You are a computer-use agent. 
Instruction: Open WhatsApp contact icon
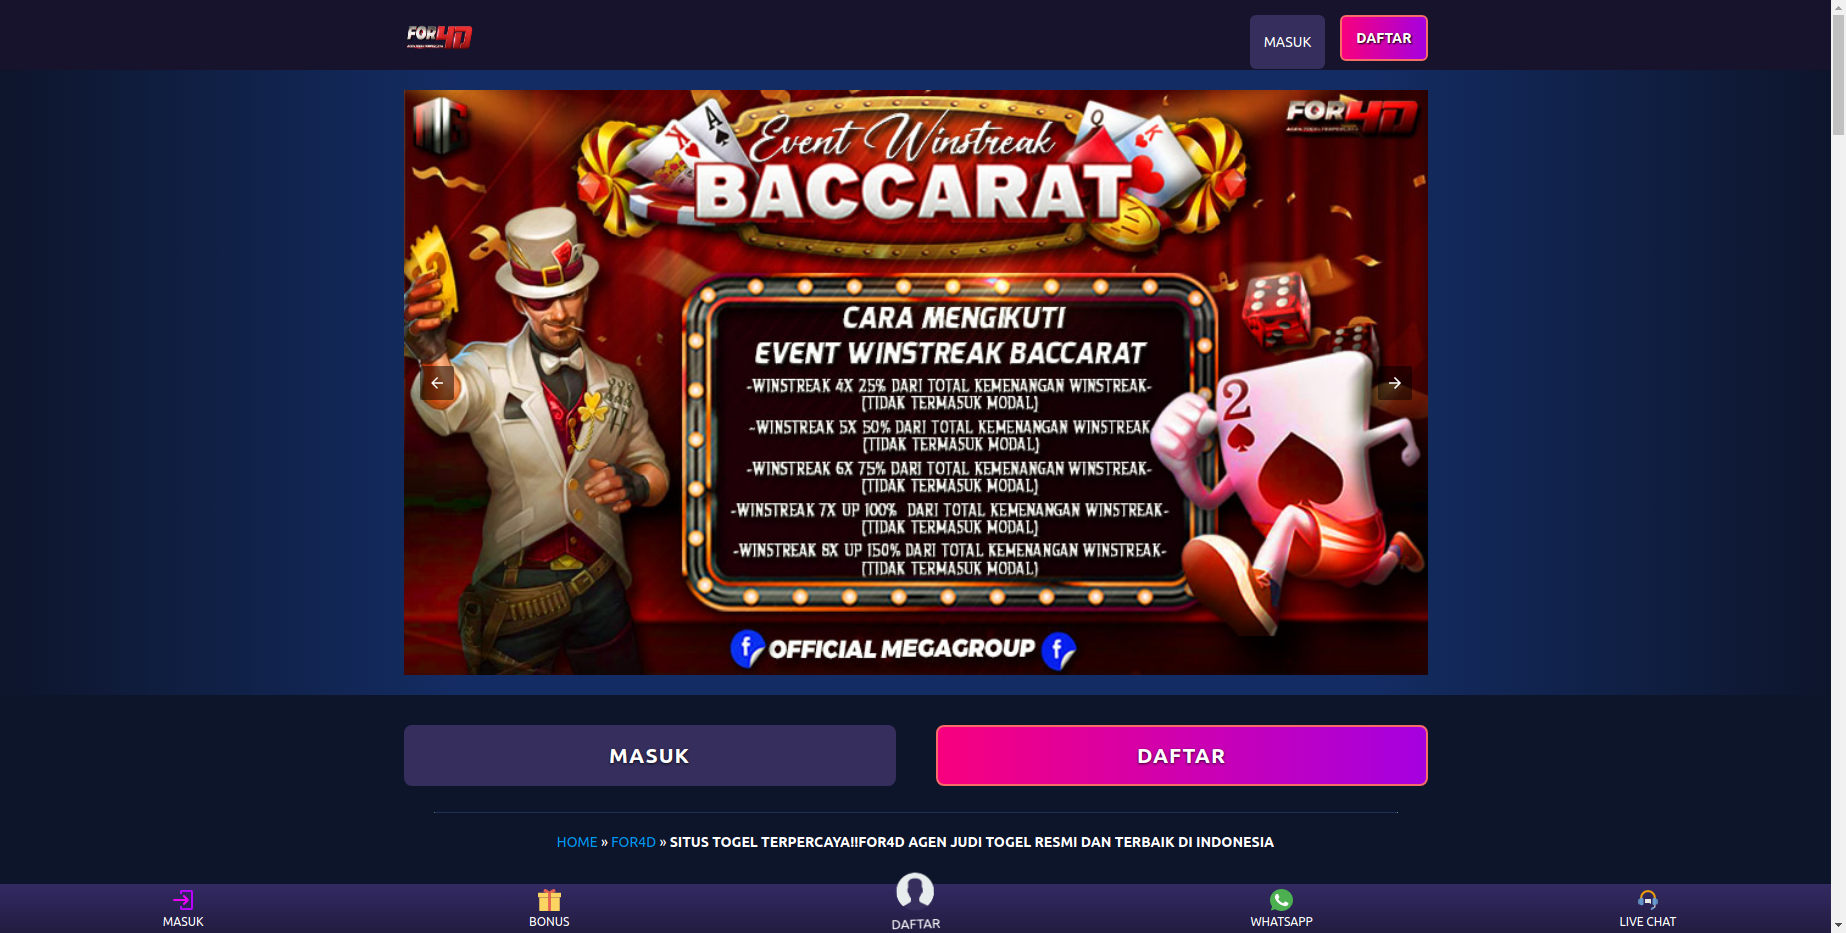click(1281, 900)
